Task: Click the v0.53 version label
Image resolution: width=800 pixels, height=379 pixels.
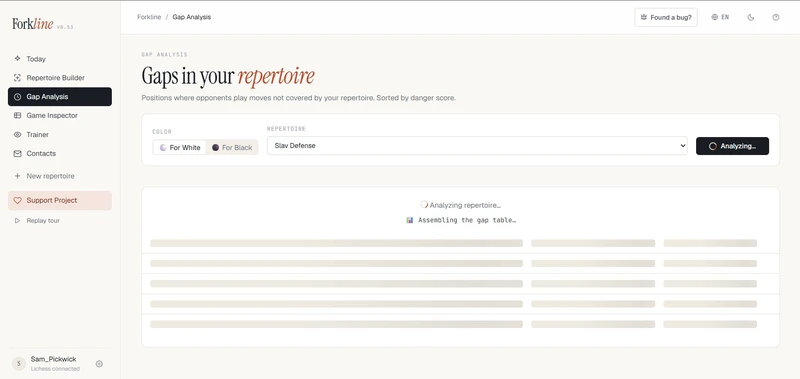Action: 65,27
